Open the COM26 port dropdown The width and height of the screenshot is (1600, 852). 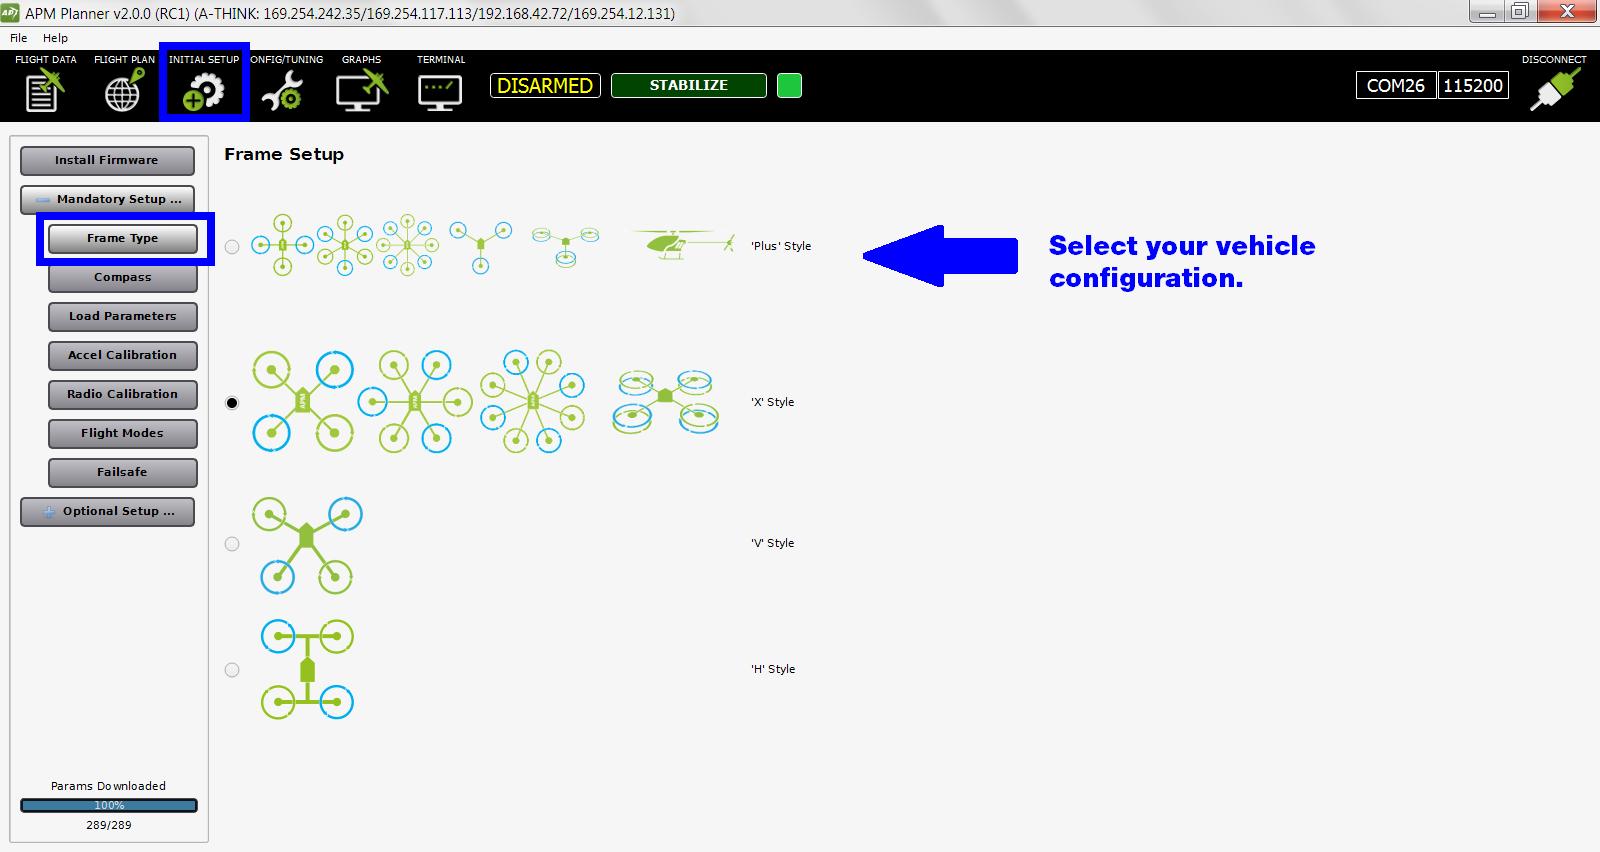[1395, 86]
